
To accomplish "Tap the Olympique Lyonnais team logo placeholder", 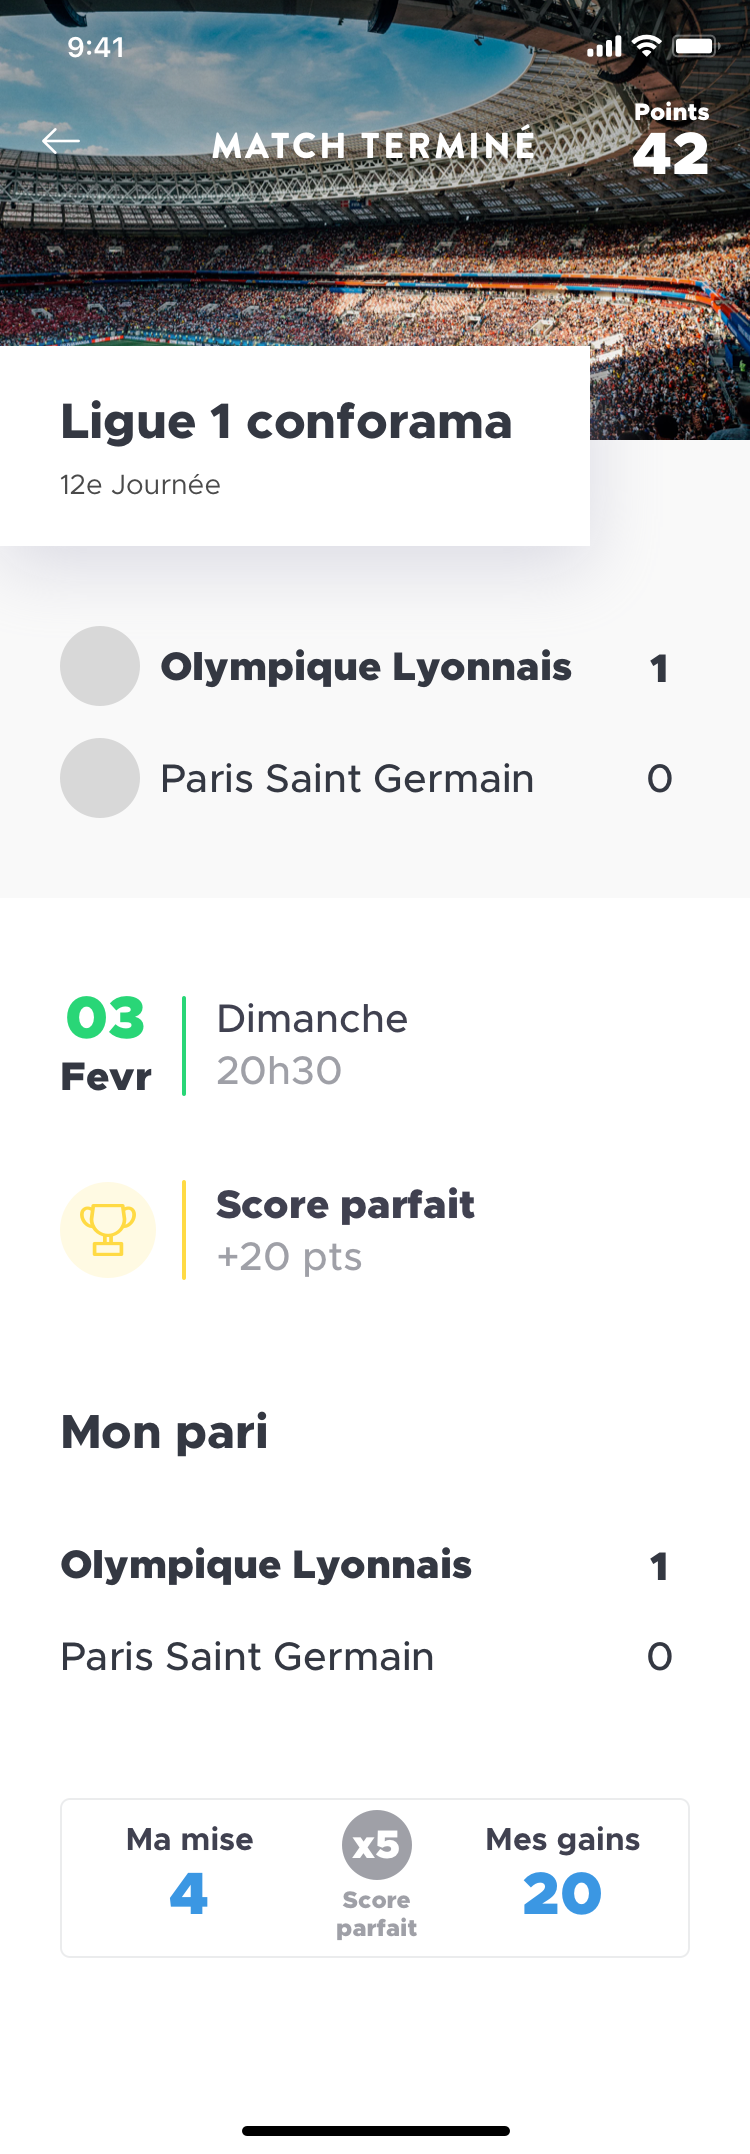I will [100, 666].
